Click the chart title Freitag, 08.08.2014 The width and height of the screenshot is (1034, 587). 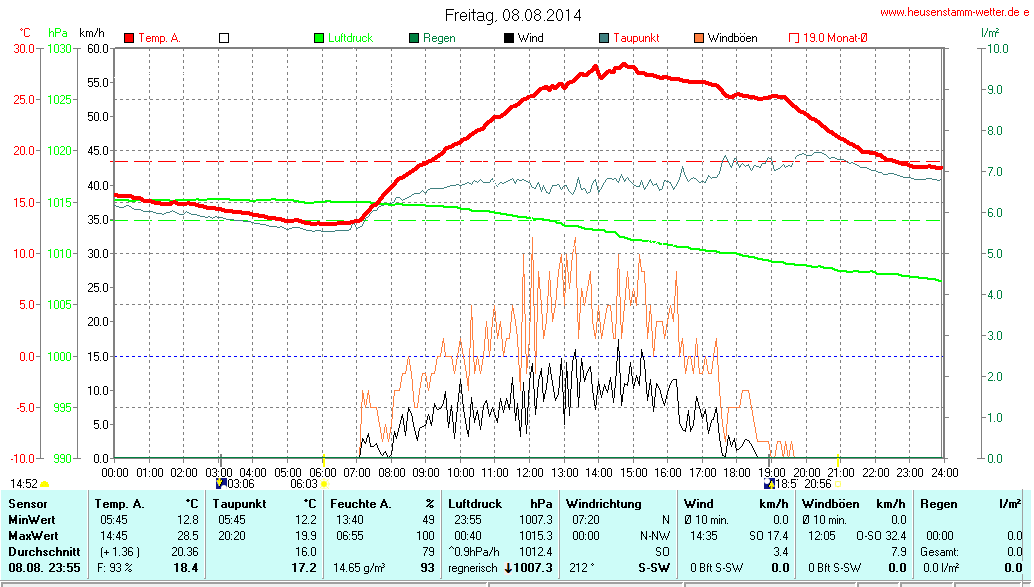pyautogui.click(x=513, y=15)
